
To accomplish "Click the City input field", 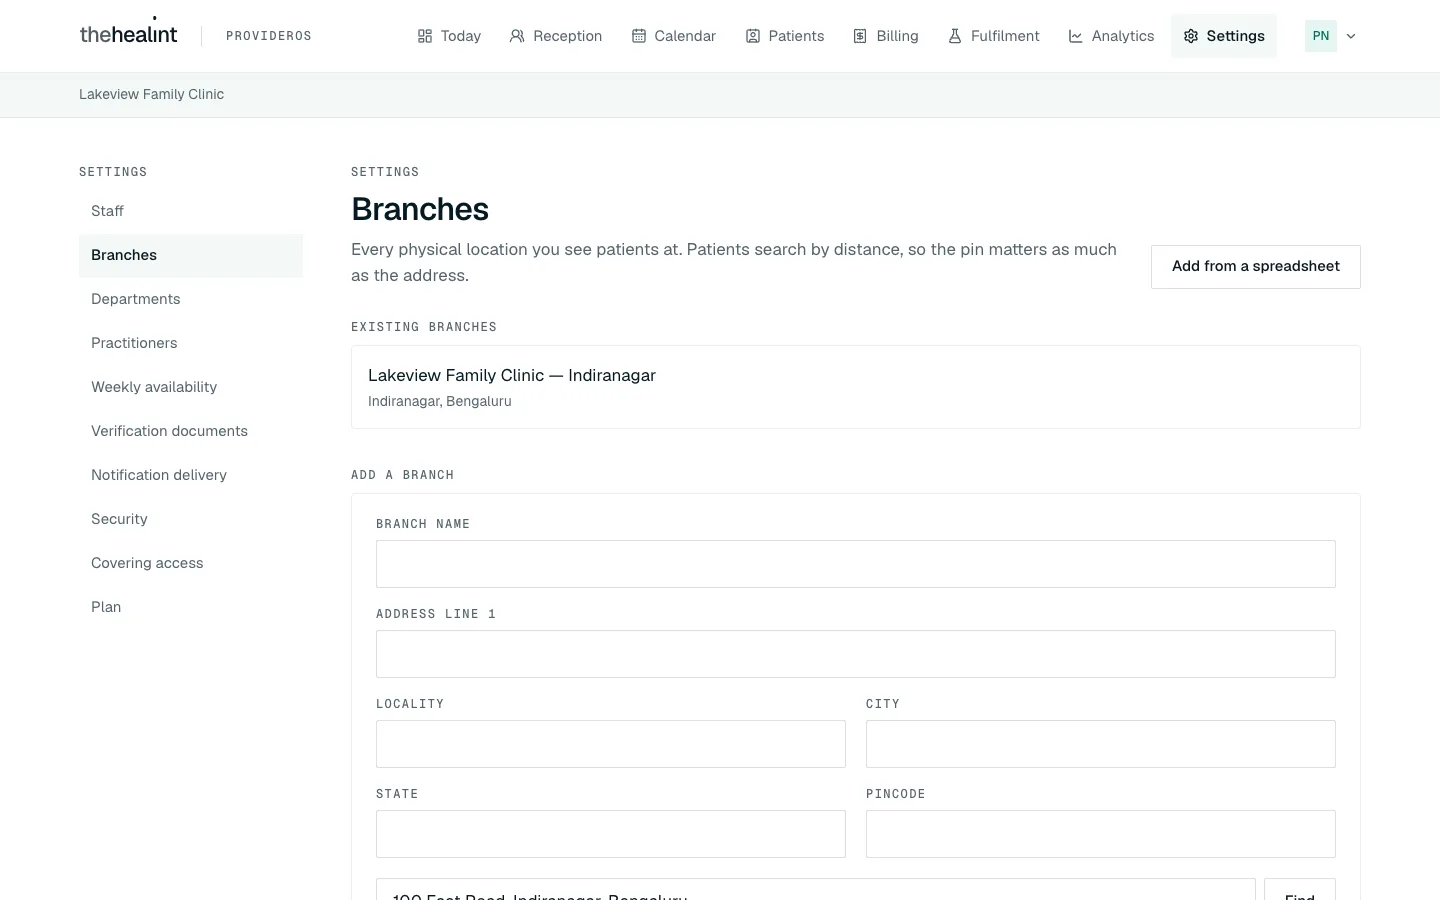I will pos(1101,744).
